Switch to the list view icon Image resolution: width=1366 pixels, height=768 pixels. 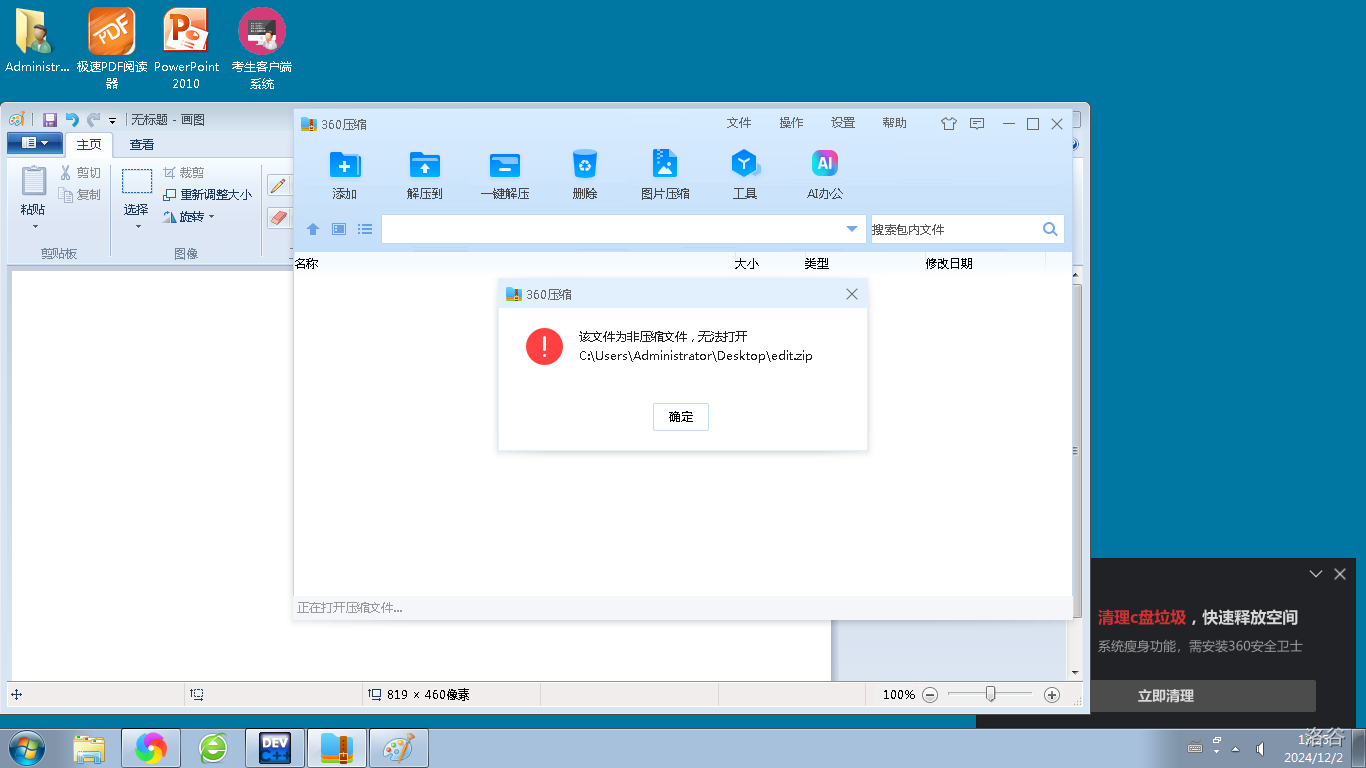pos(365,229)
